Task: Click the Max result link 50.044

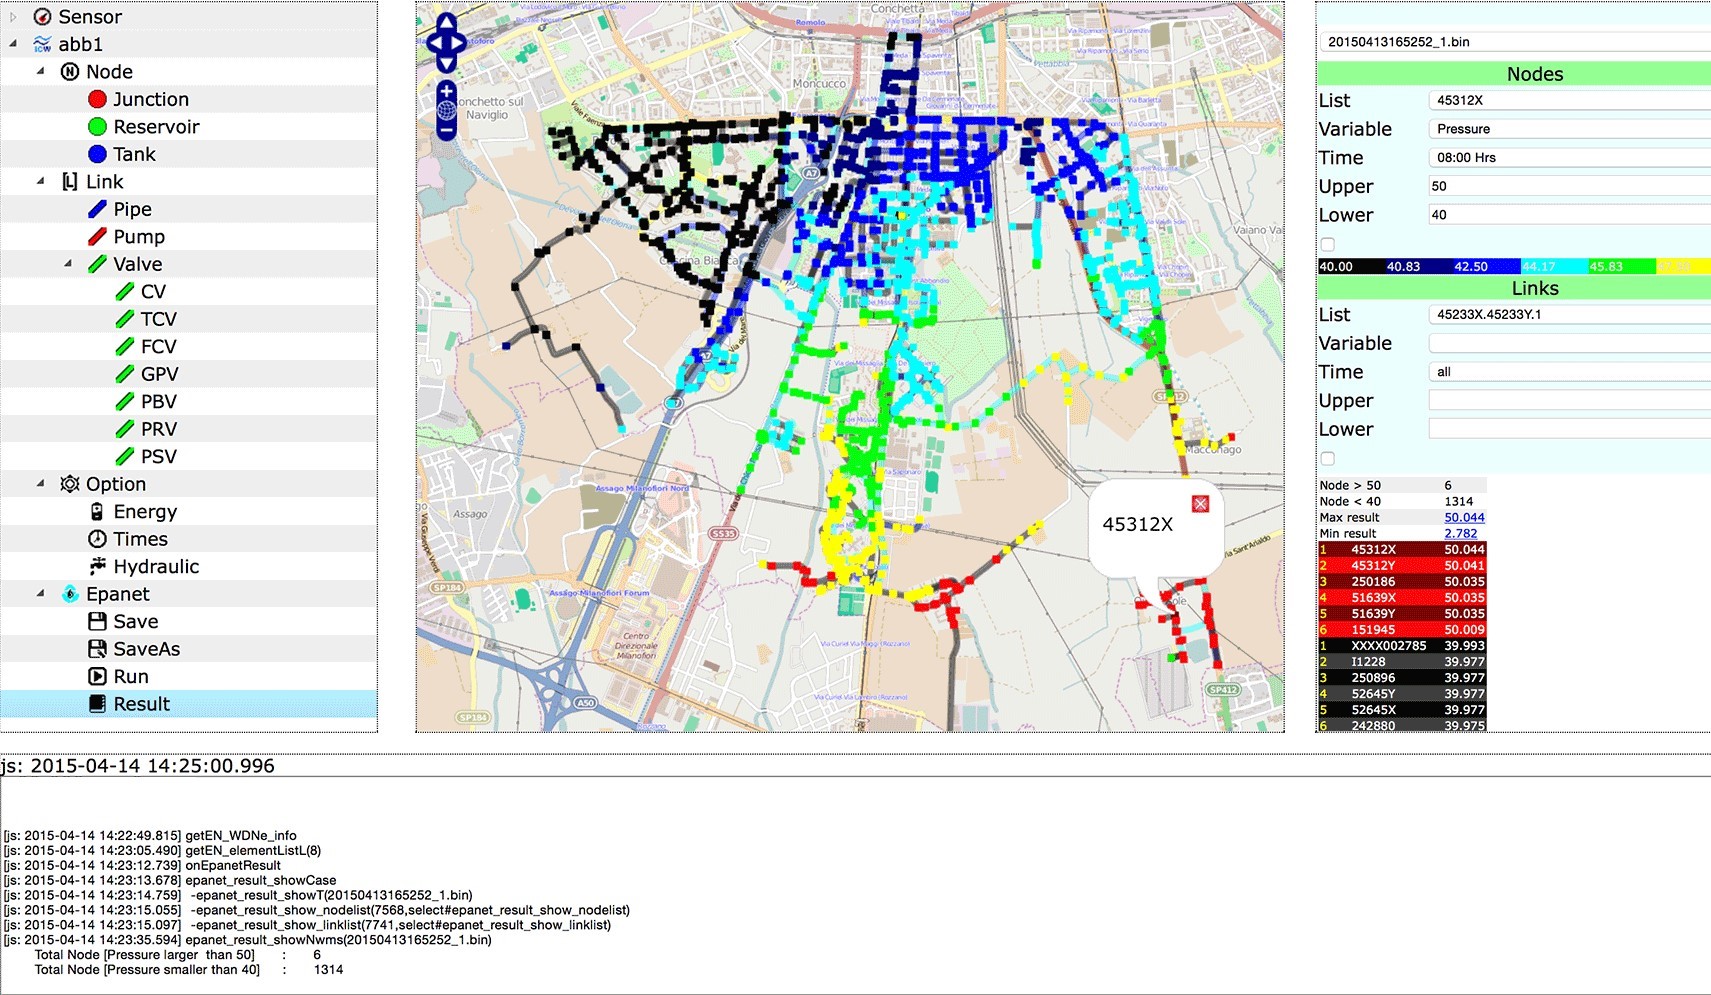Action: [1464, 517]
